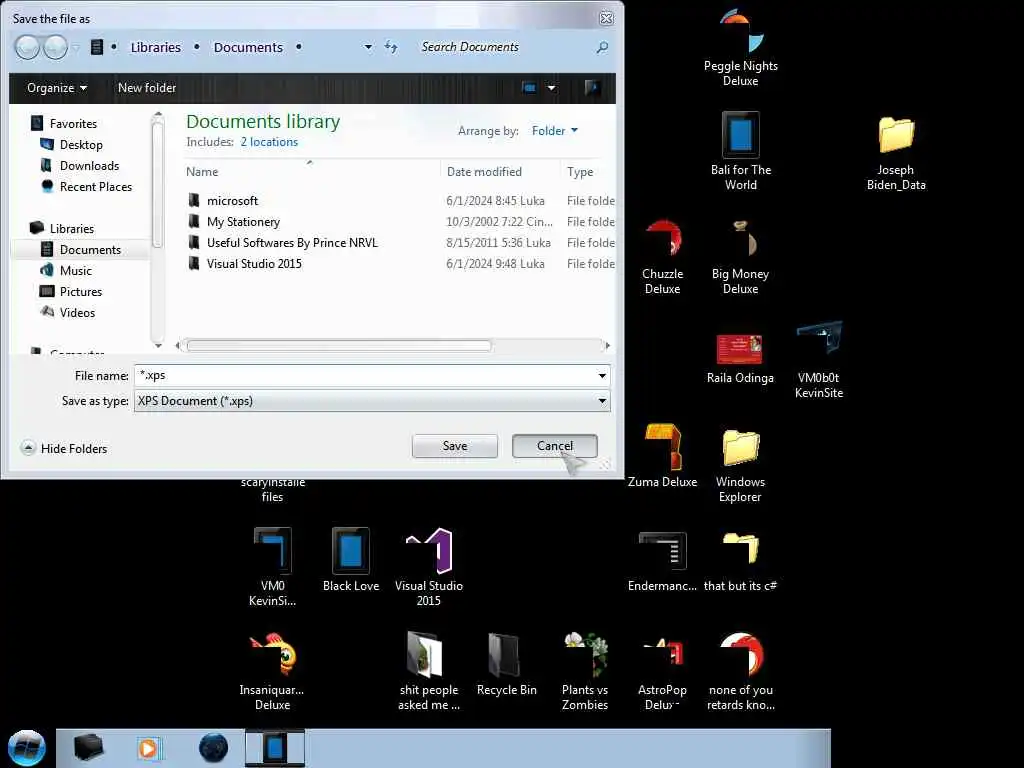Open Organize dropdown menu

point(57,88)
